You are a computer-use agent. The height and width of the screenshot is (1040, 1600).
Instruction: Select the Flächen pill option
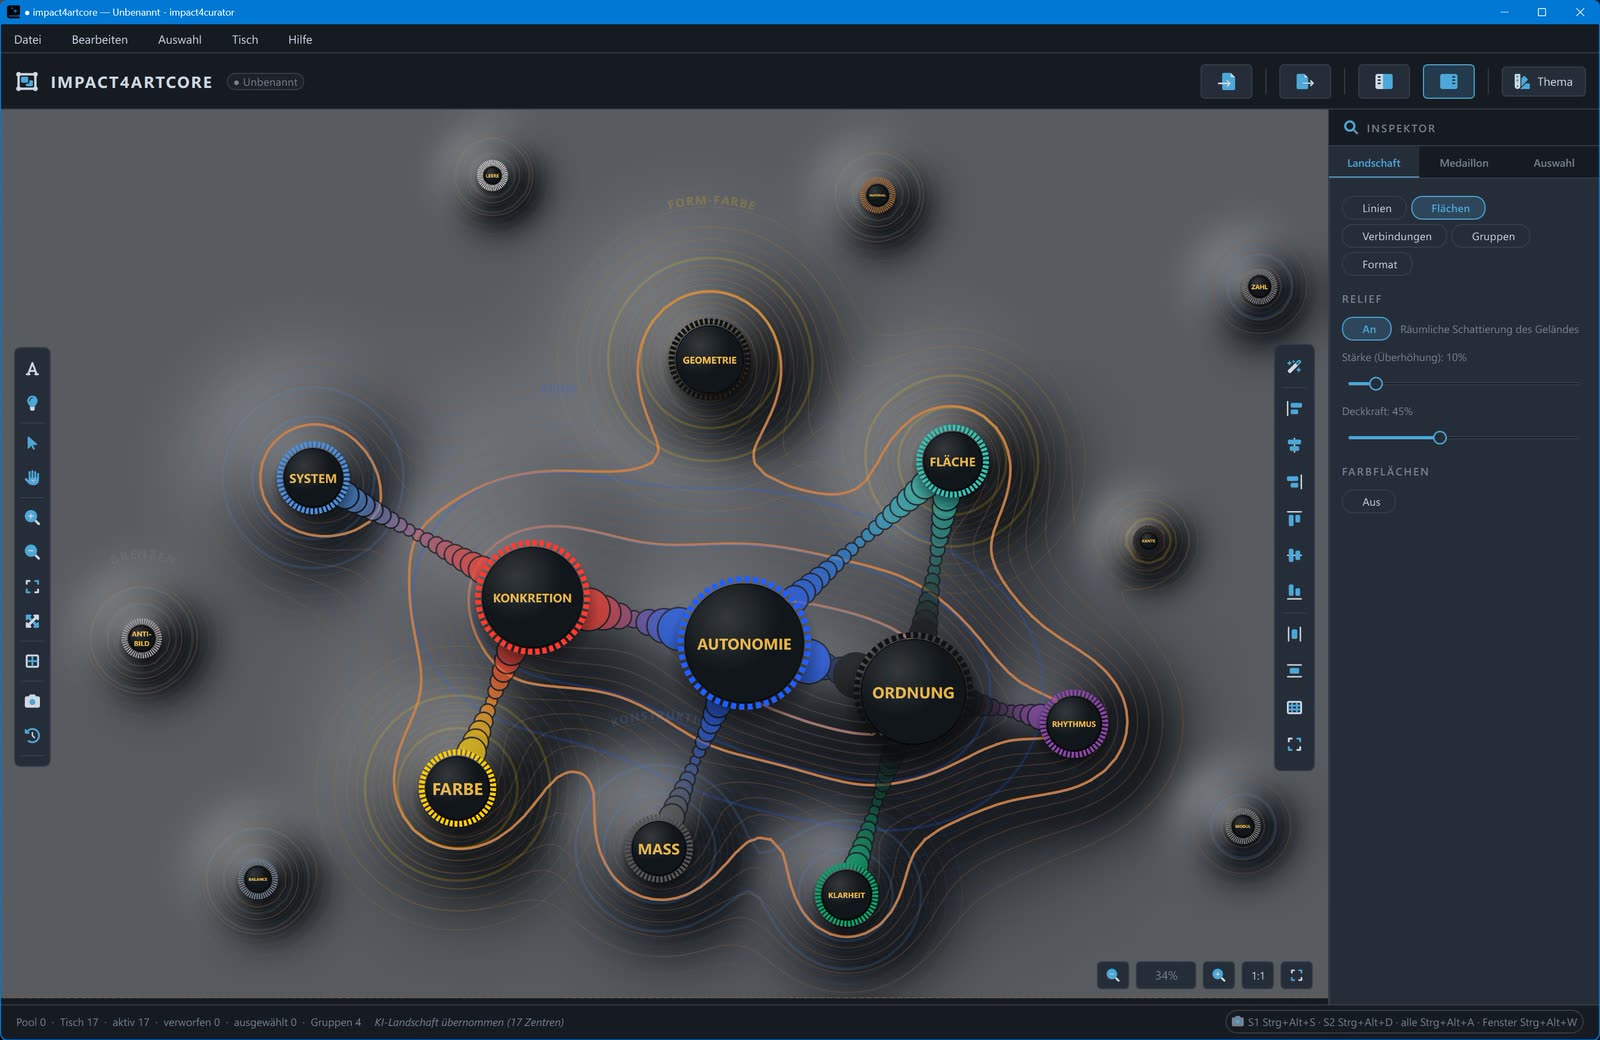(x=1449, y=208)
